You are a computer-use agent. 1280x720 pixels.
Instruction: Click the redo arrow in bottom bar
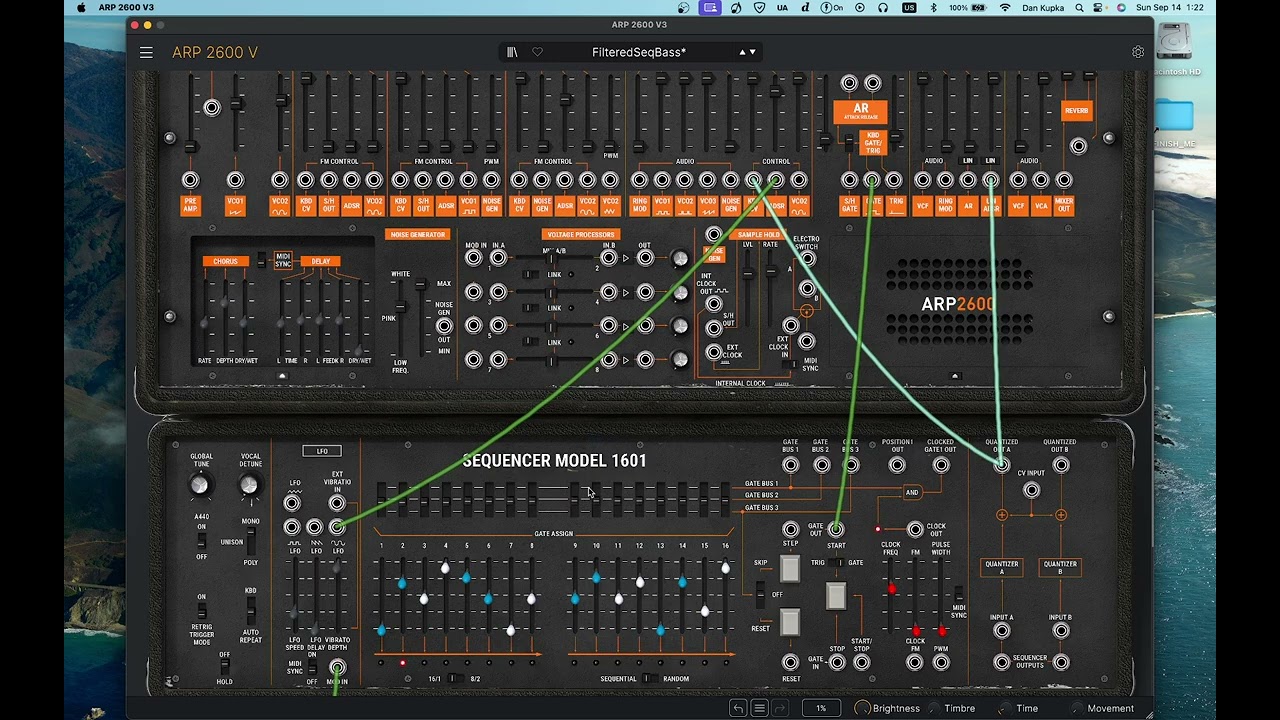point(780,708)
